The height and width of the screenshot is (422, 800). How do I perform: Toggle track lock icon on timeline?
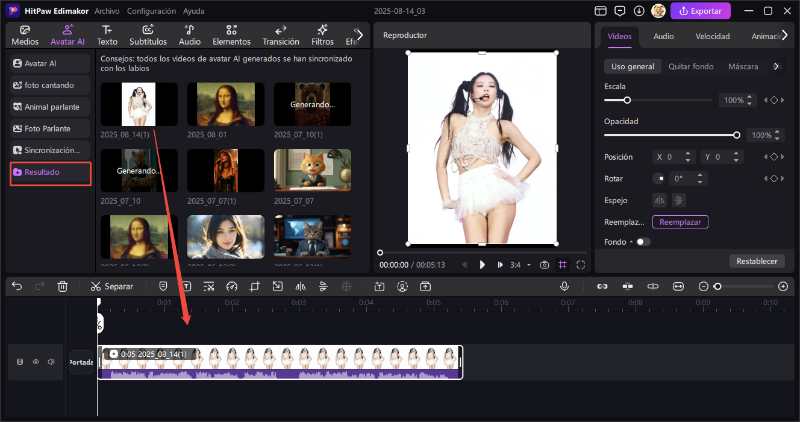pyautogui.click(x=20, y=362)
